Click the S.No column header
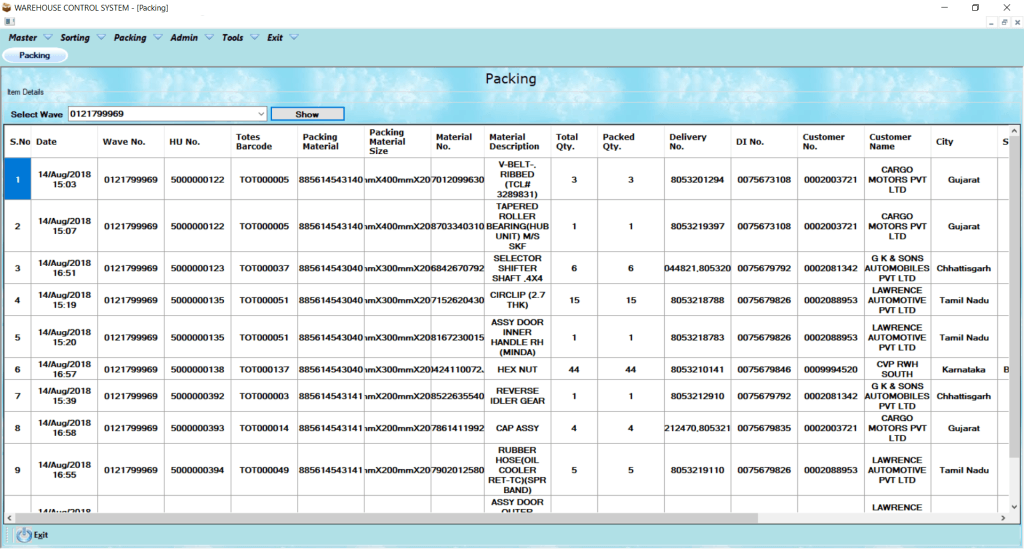 (x=20, y=142)
